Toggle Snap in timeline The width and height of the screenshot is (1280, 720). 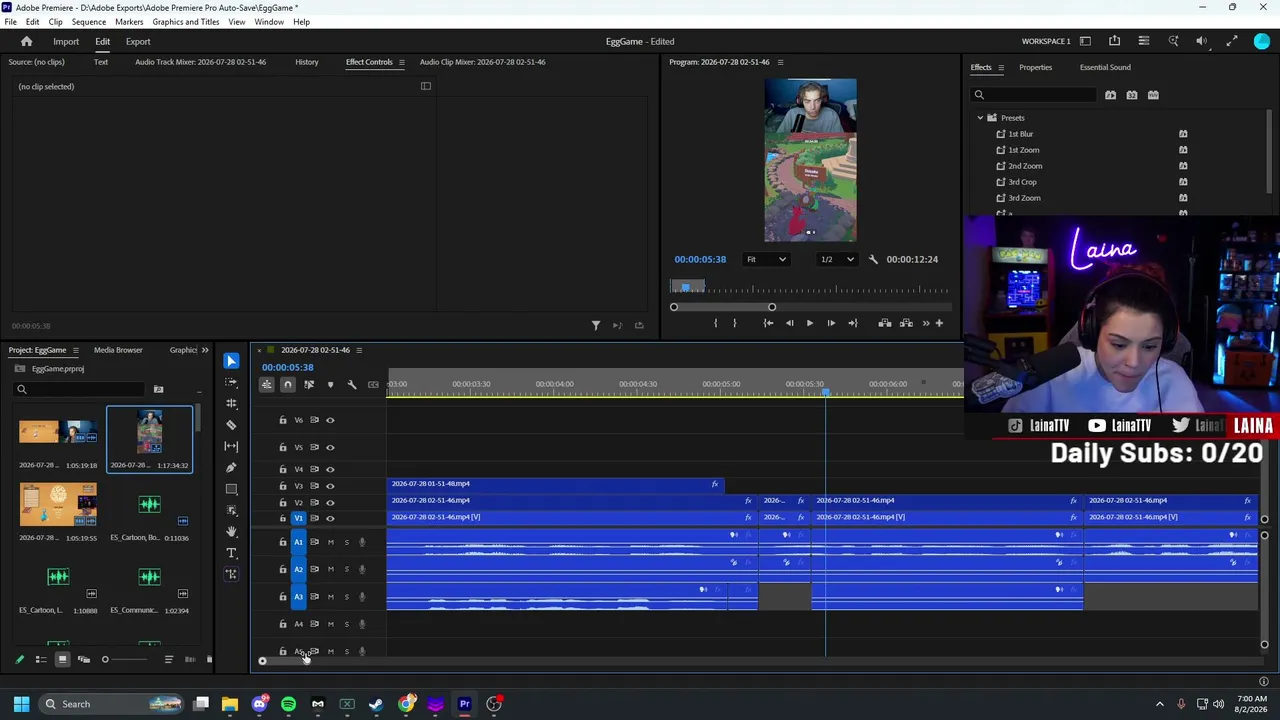pos(287,385)
